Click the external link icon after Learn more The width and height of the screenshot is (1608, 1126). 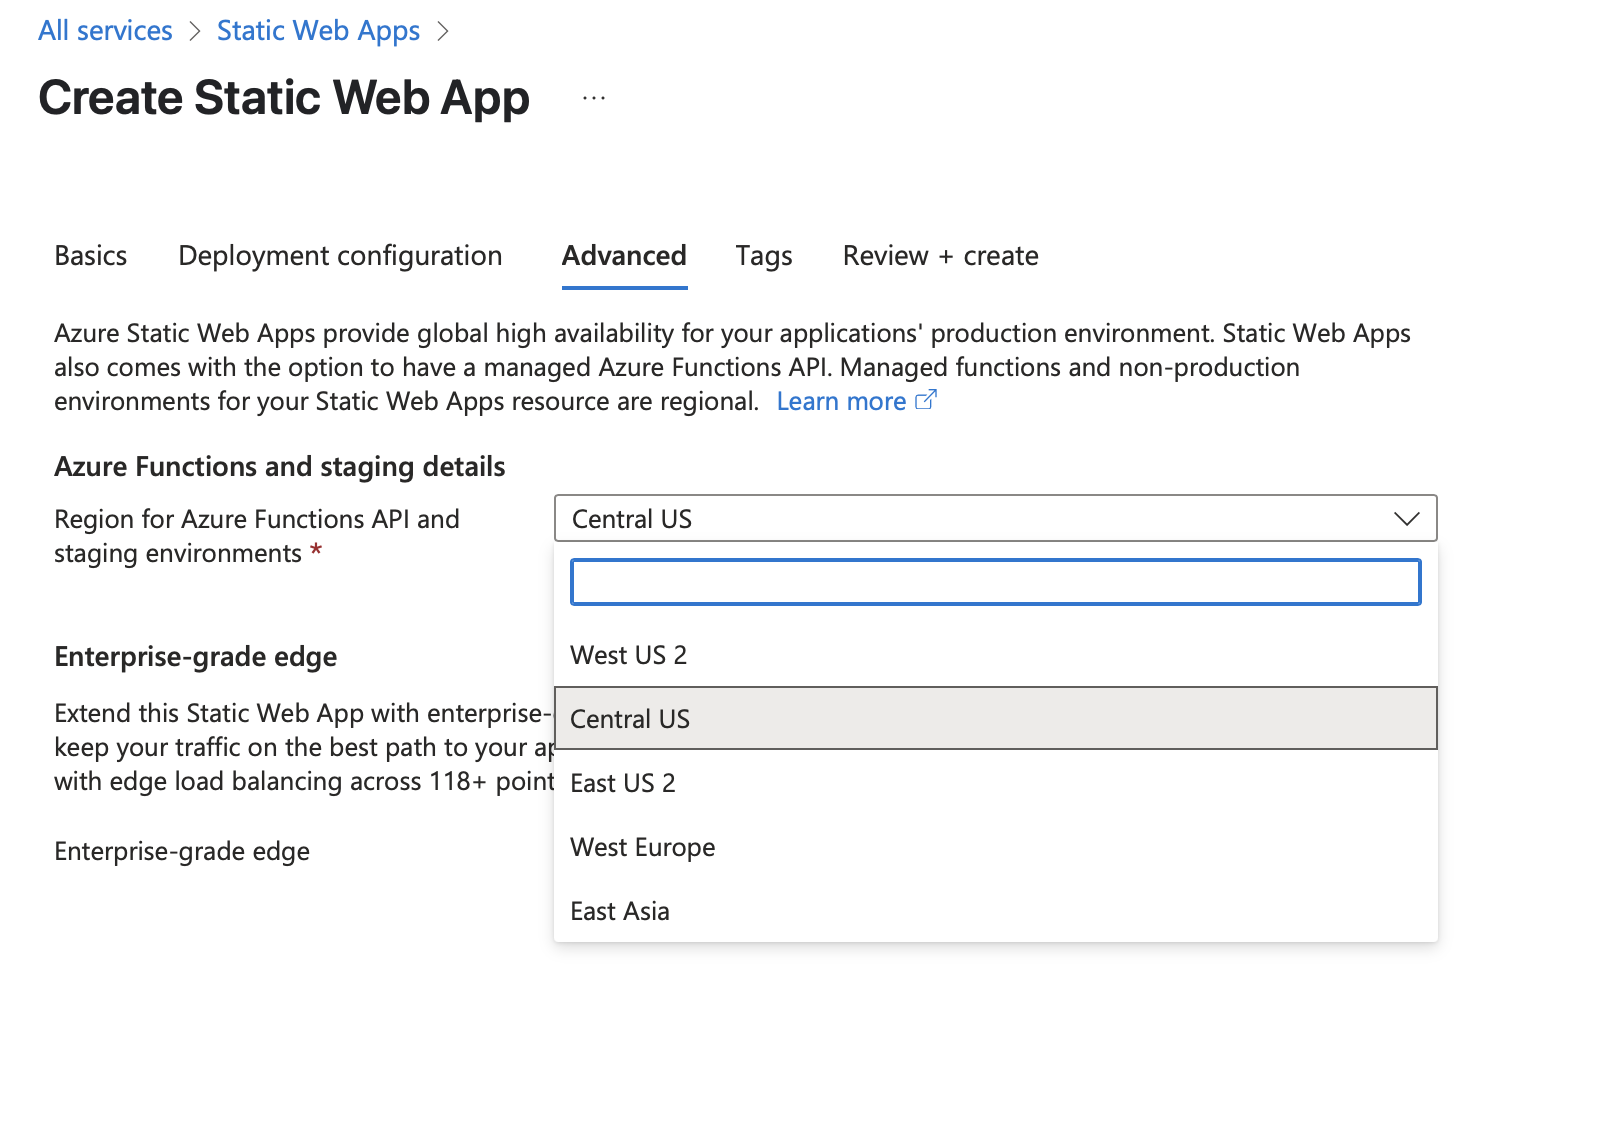926,400
